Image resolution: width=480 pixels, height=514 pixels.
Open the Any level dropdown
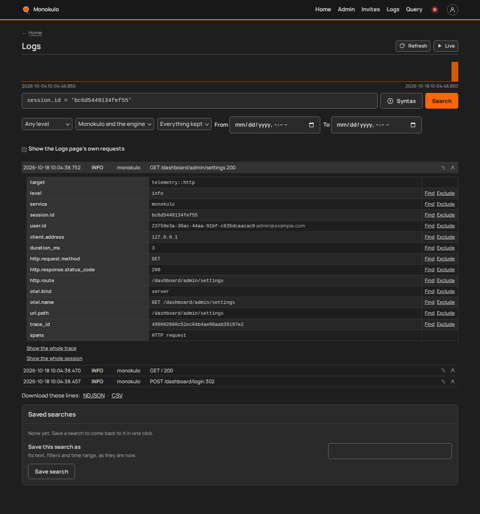point(47,124)
